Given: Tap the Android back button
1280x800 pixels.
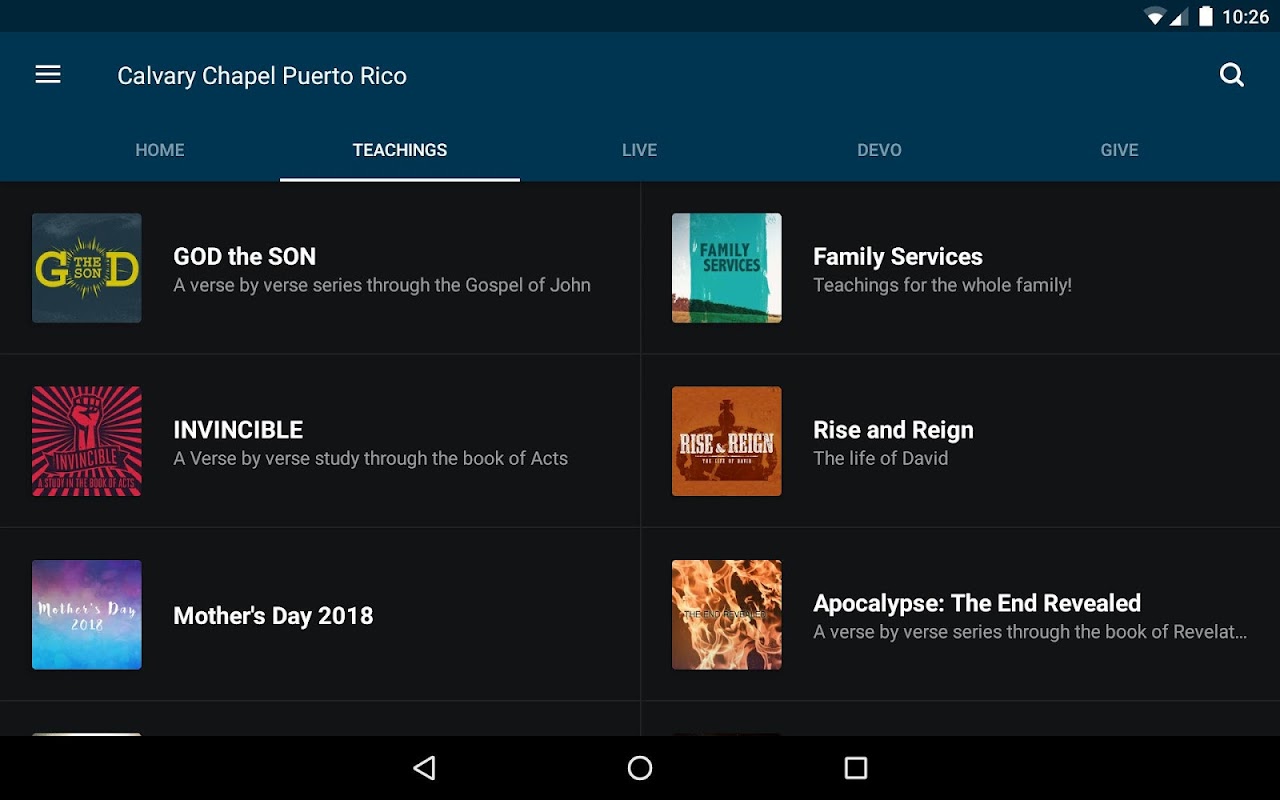Looking at the screenshot, I should point(425,768).
